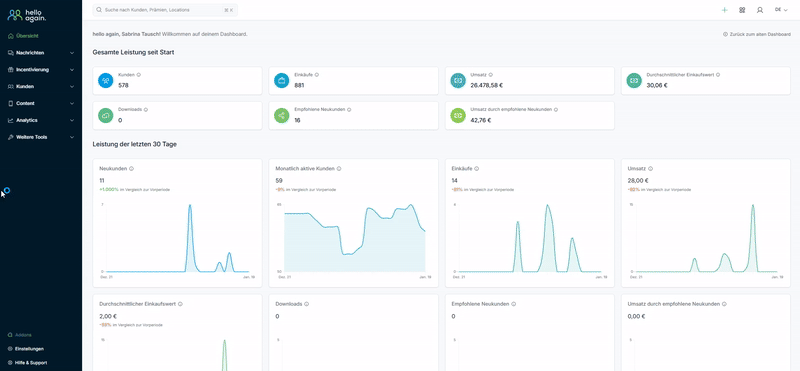Click info icon beside Empfohlene Neukunden 16
800x371 pixels.
coord(349,109)
